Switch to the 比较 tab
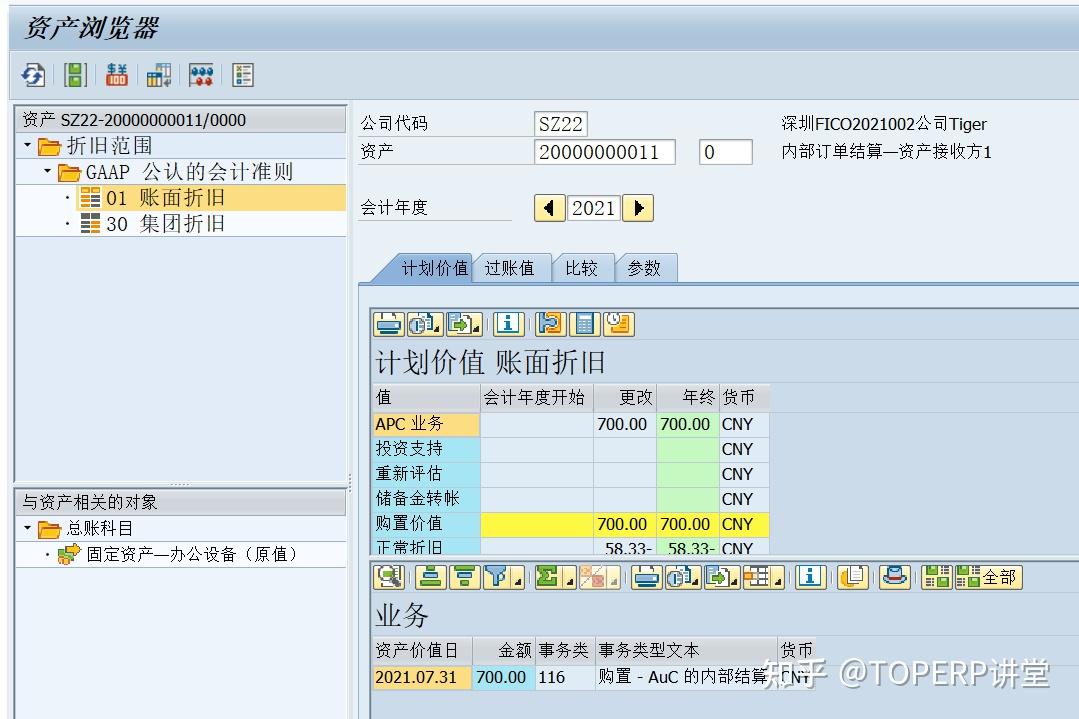The height and width of the screenshot is (719, 1079). [583, 268]
